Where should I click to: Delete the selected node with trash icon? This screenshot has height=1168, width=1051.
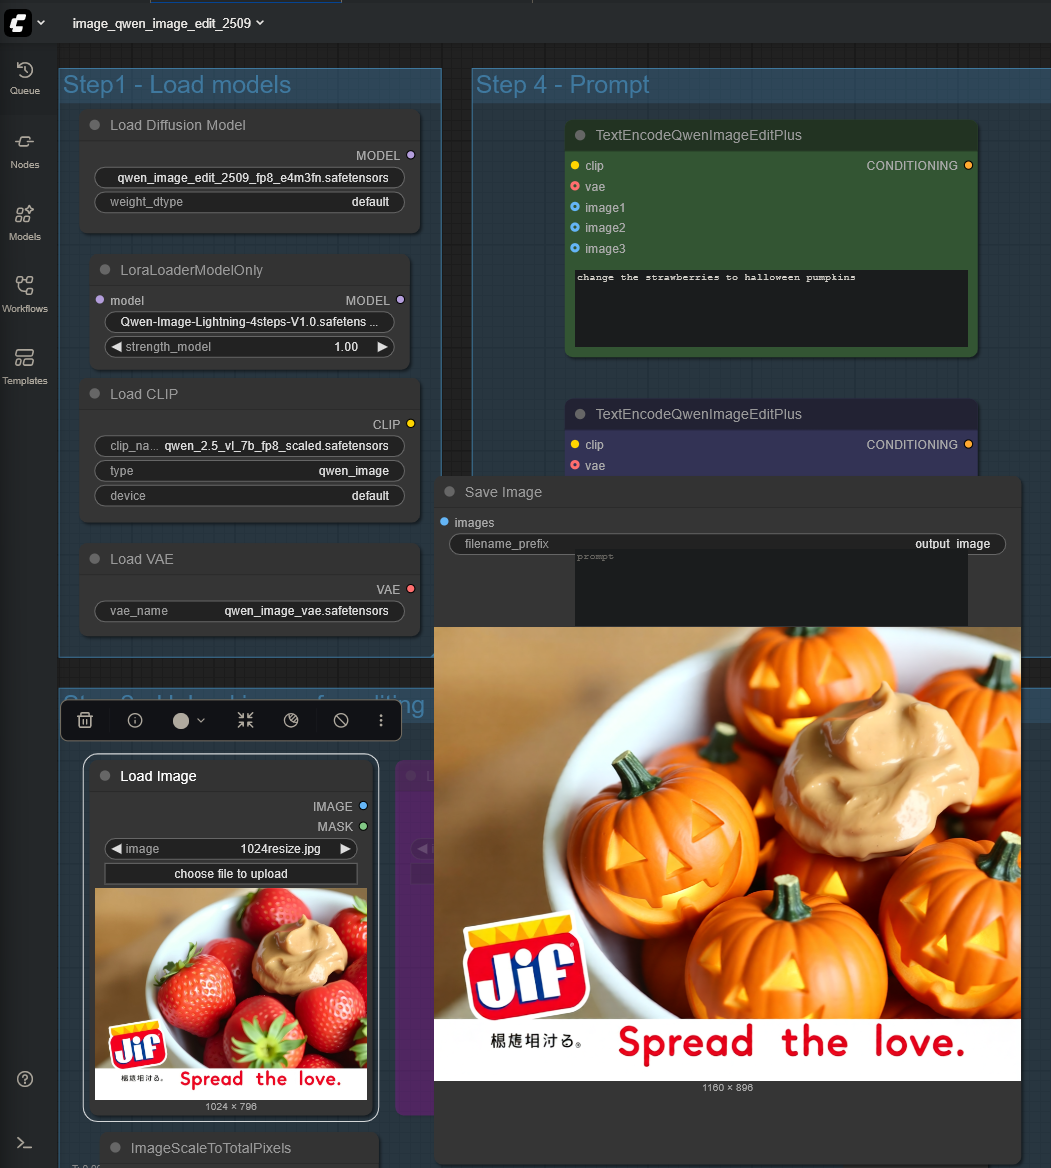(85, 720)
